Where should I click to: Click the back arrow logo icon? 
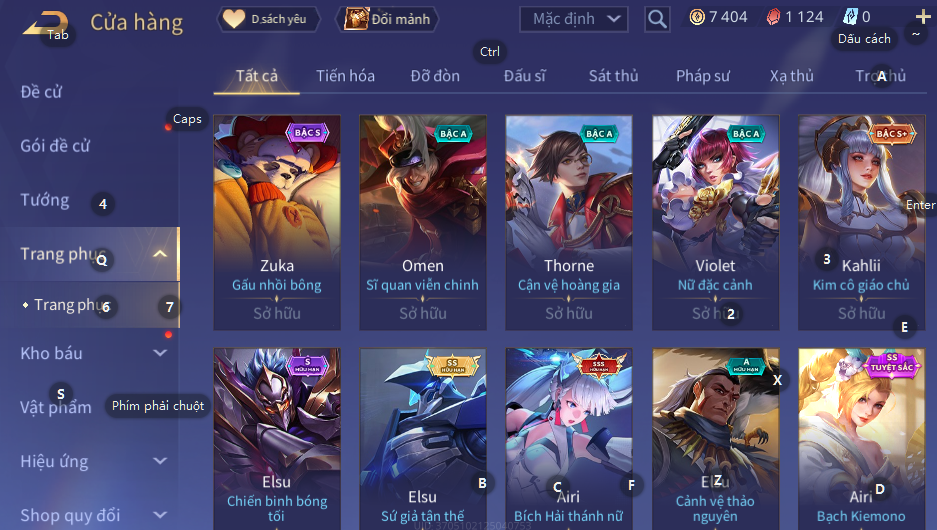click(44, 24)
